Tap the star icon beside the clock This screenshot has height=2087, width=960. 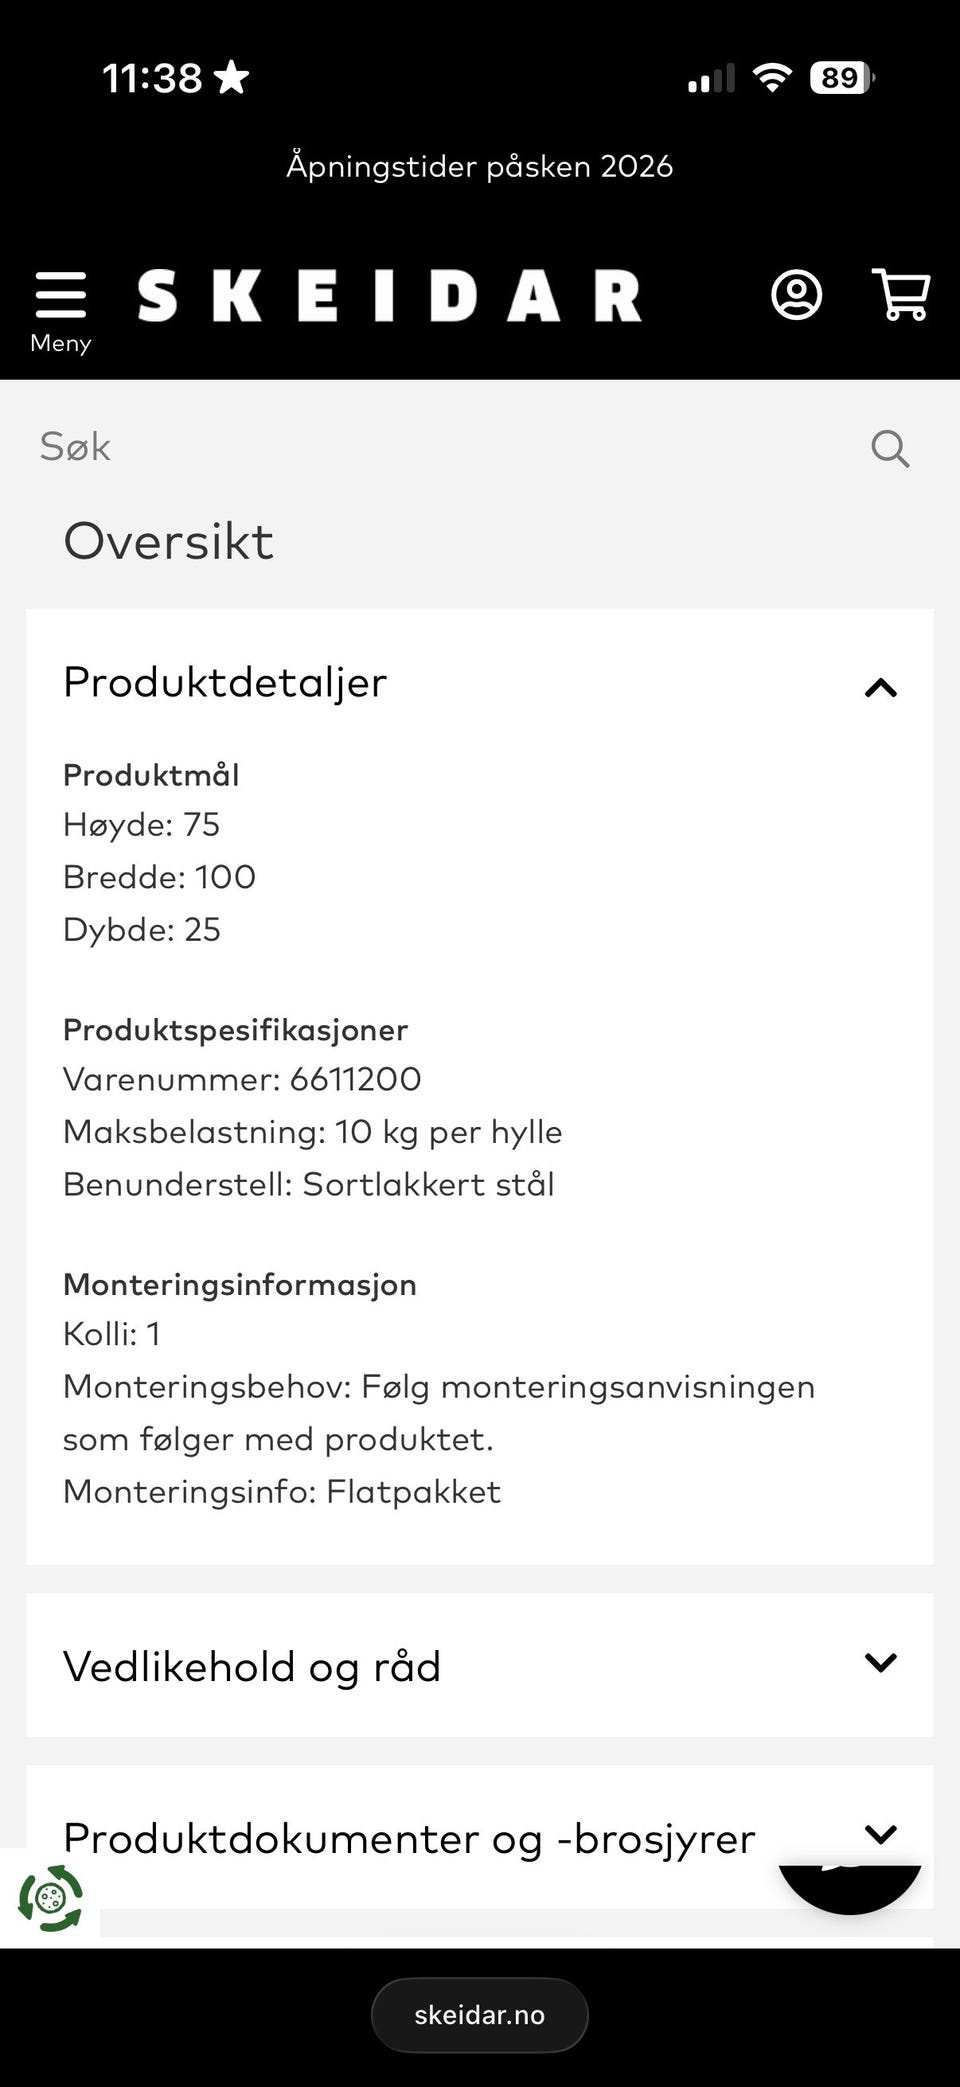(231, 77)
